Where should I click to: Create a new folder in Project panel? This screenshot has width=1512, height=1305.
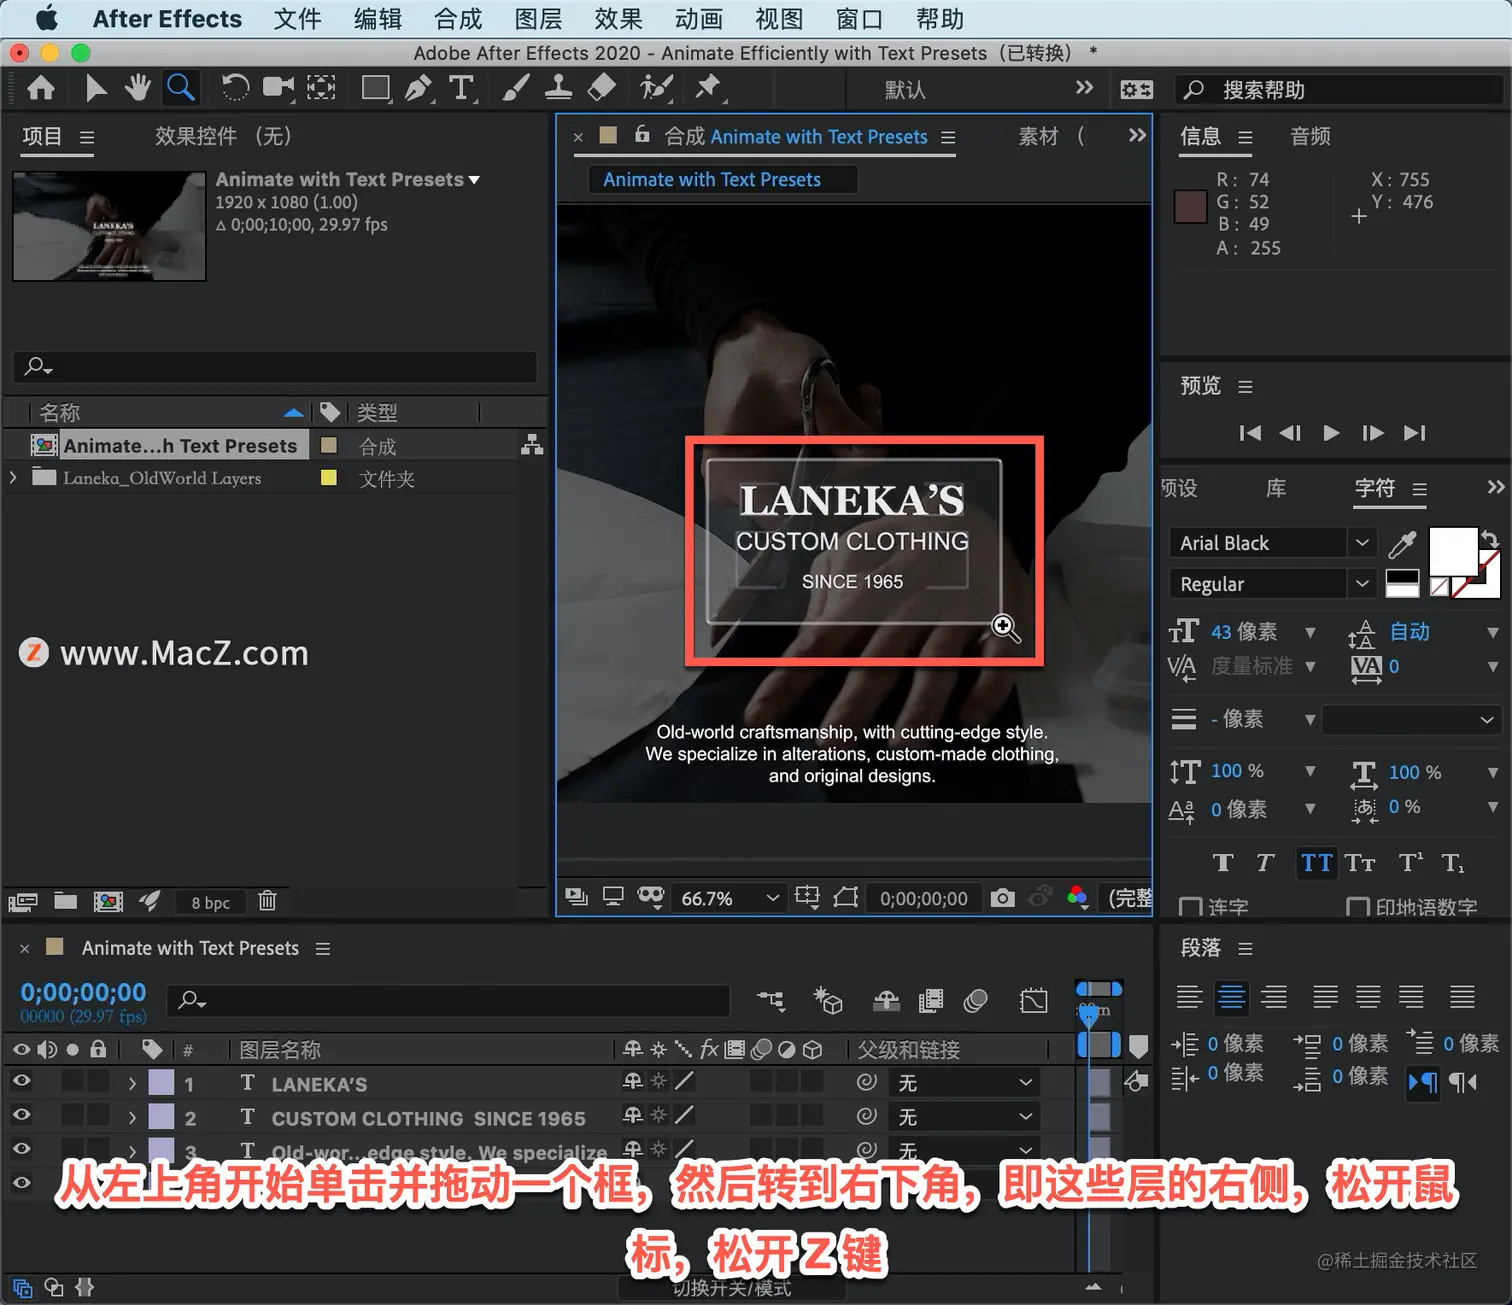coord(66,901)
